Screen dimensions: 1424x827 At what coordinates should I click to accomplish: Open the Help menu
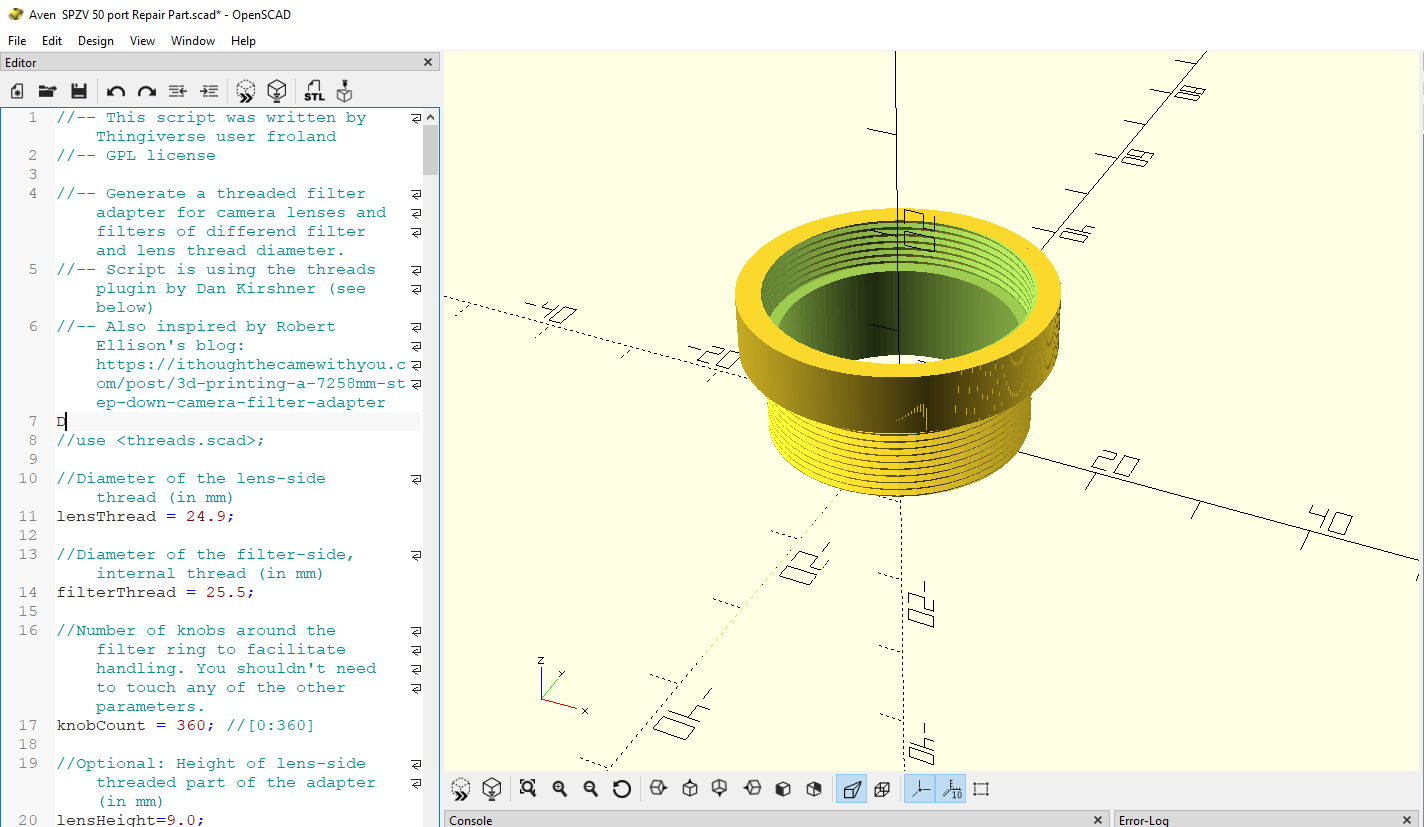(x=243, y=41)
